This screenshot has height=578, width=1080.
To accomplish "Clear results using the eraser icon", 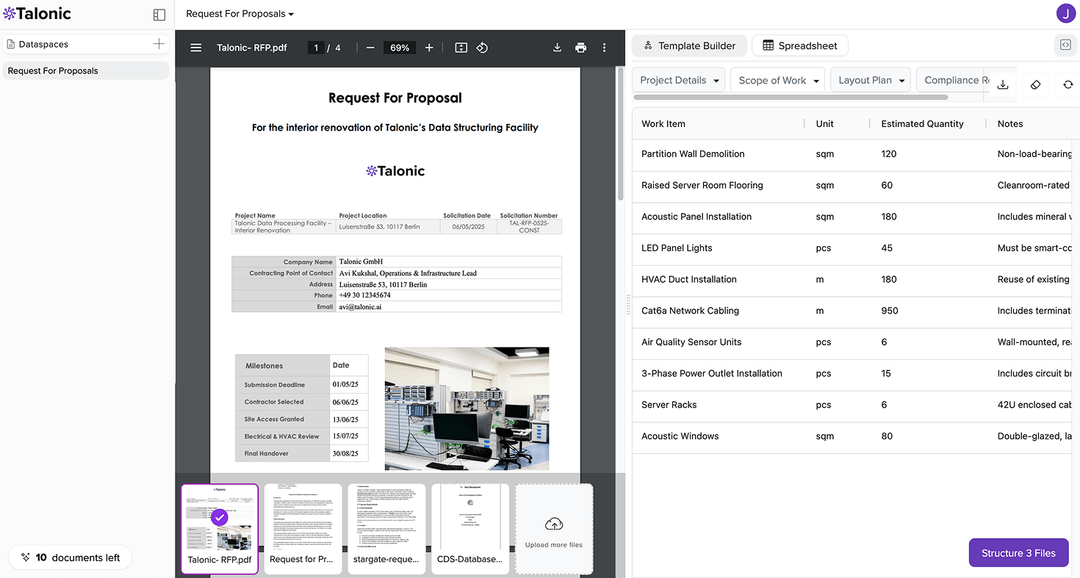I will 1035,85.
